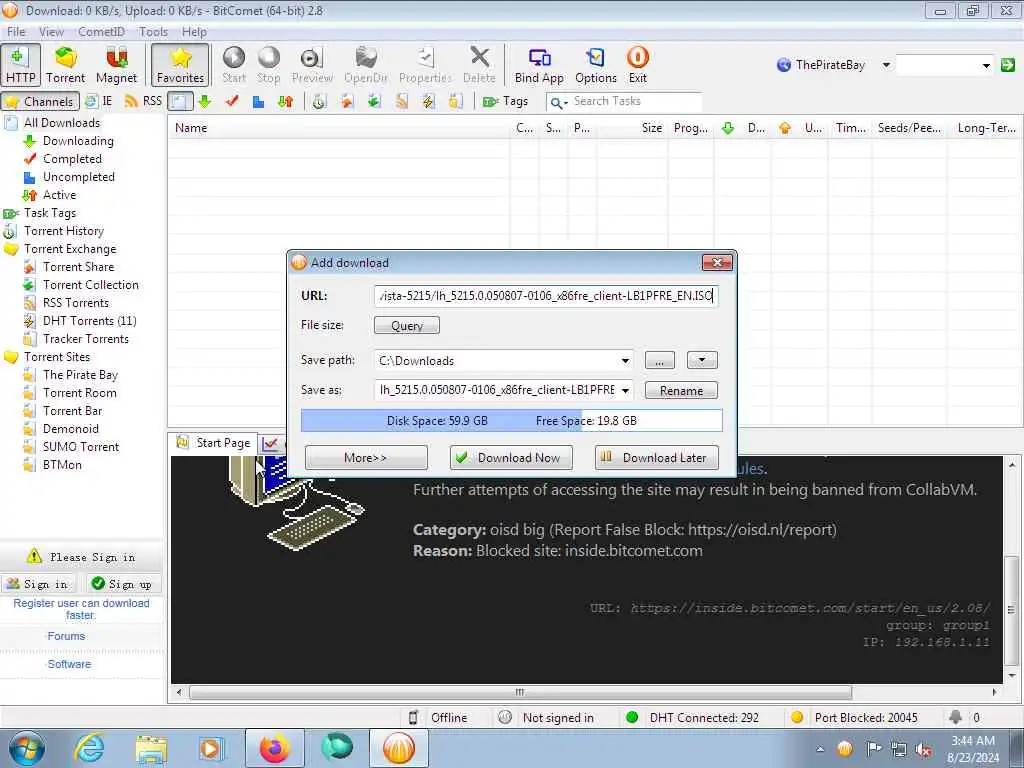This screenshot has height=768, width=1024.
Task: Expand the Save path combo box
Action: pos(625,360)
